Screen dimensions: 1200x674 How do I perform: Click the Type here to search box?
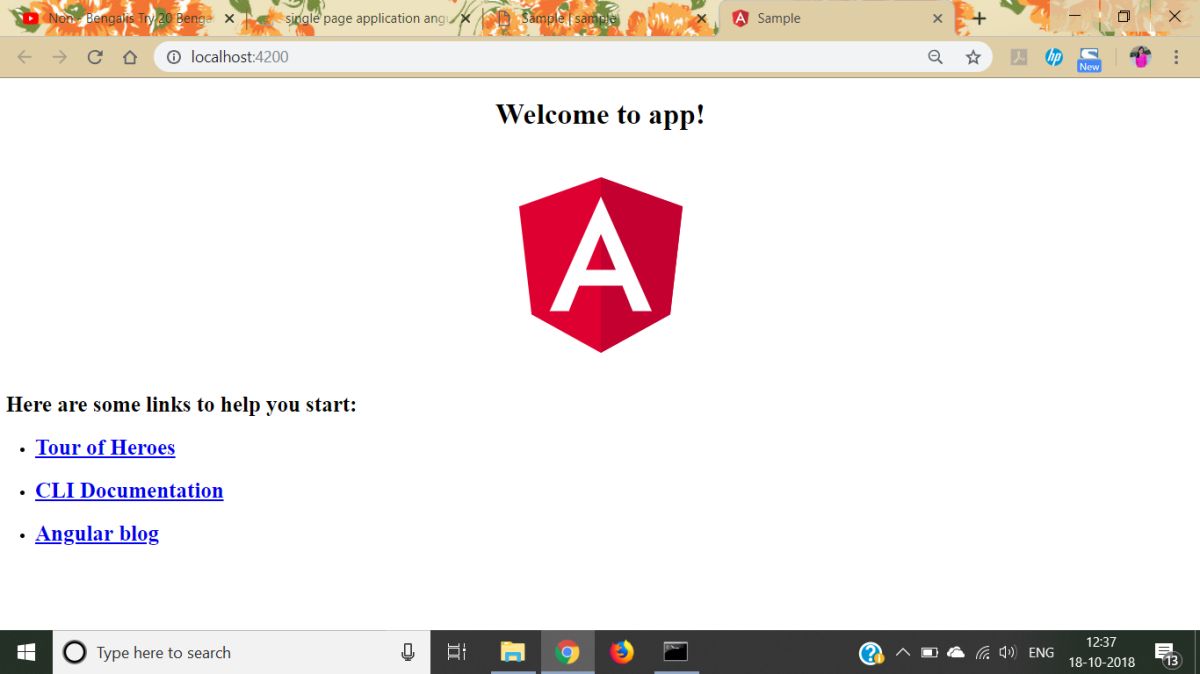coord(241,652)
